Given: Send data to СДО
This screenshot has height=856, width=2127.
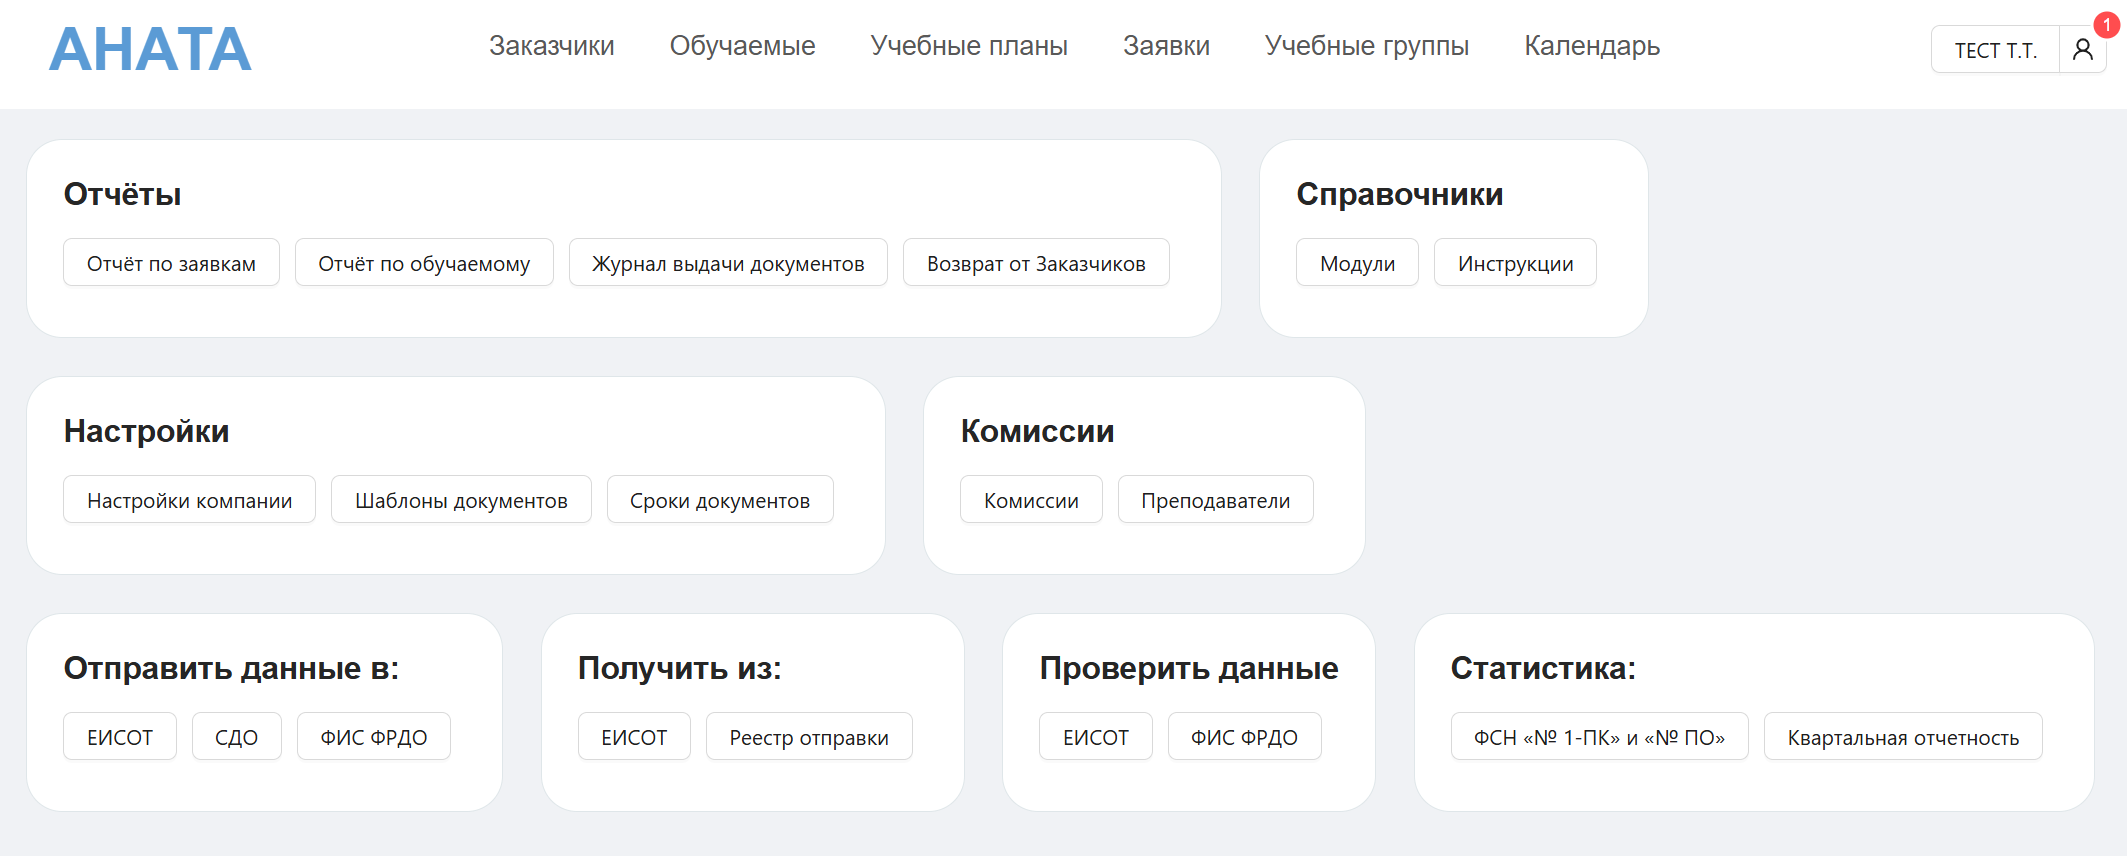Looking at the screenshot, I should click(236, 737).
